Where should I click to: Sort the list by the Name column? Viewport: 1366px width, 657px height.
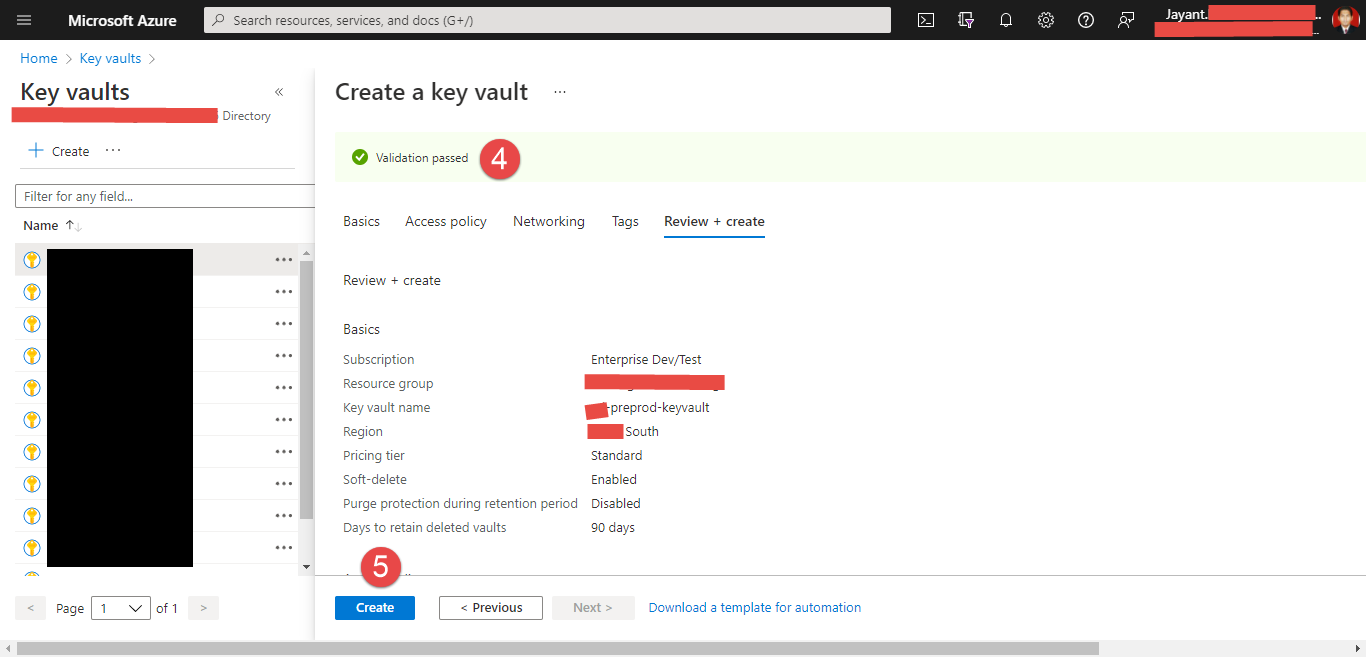52,226
